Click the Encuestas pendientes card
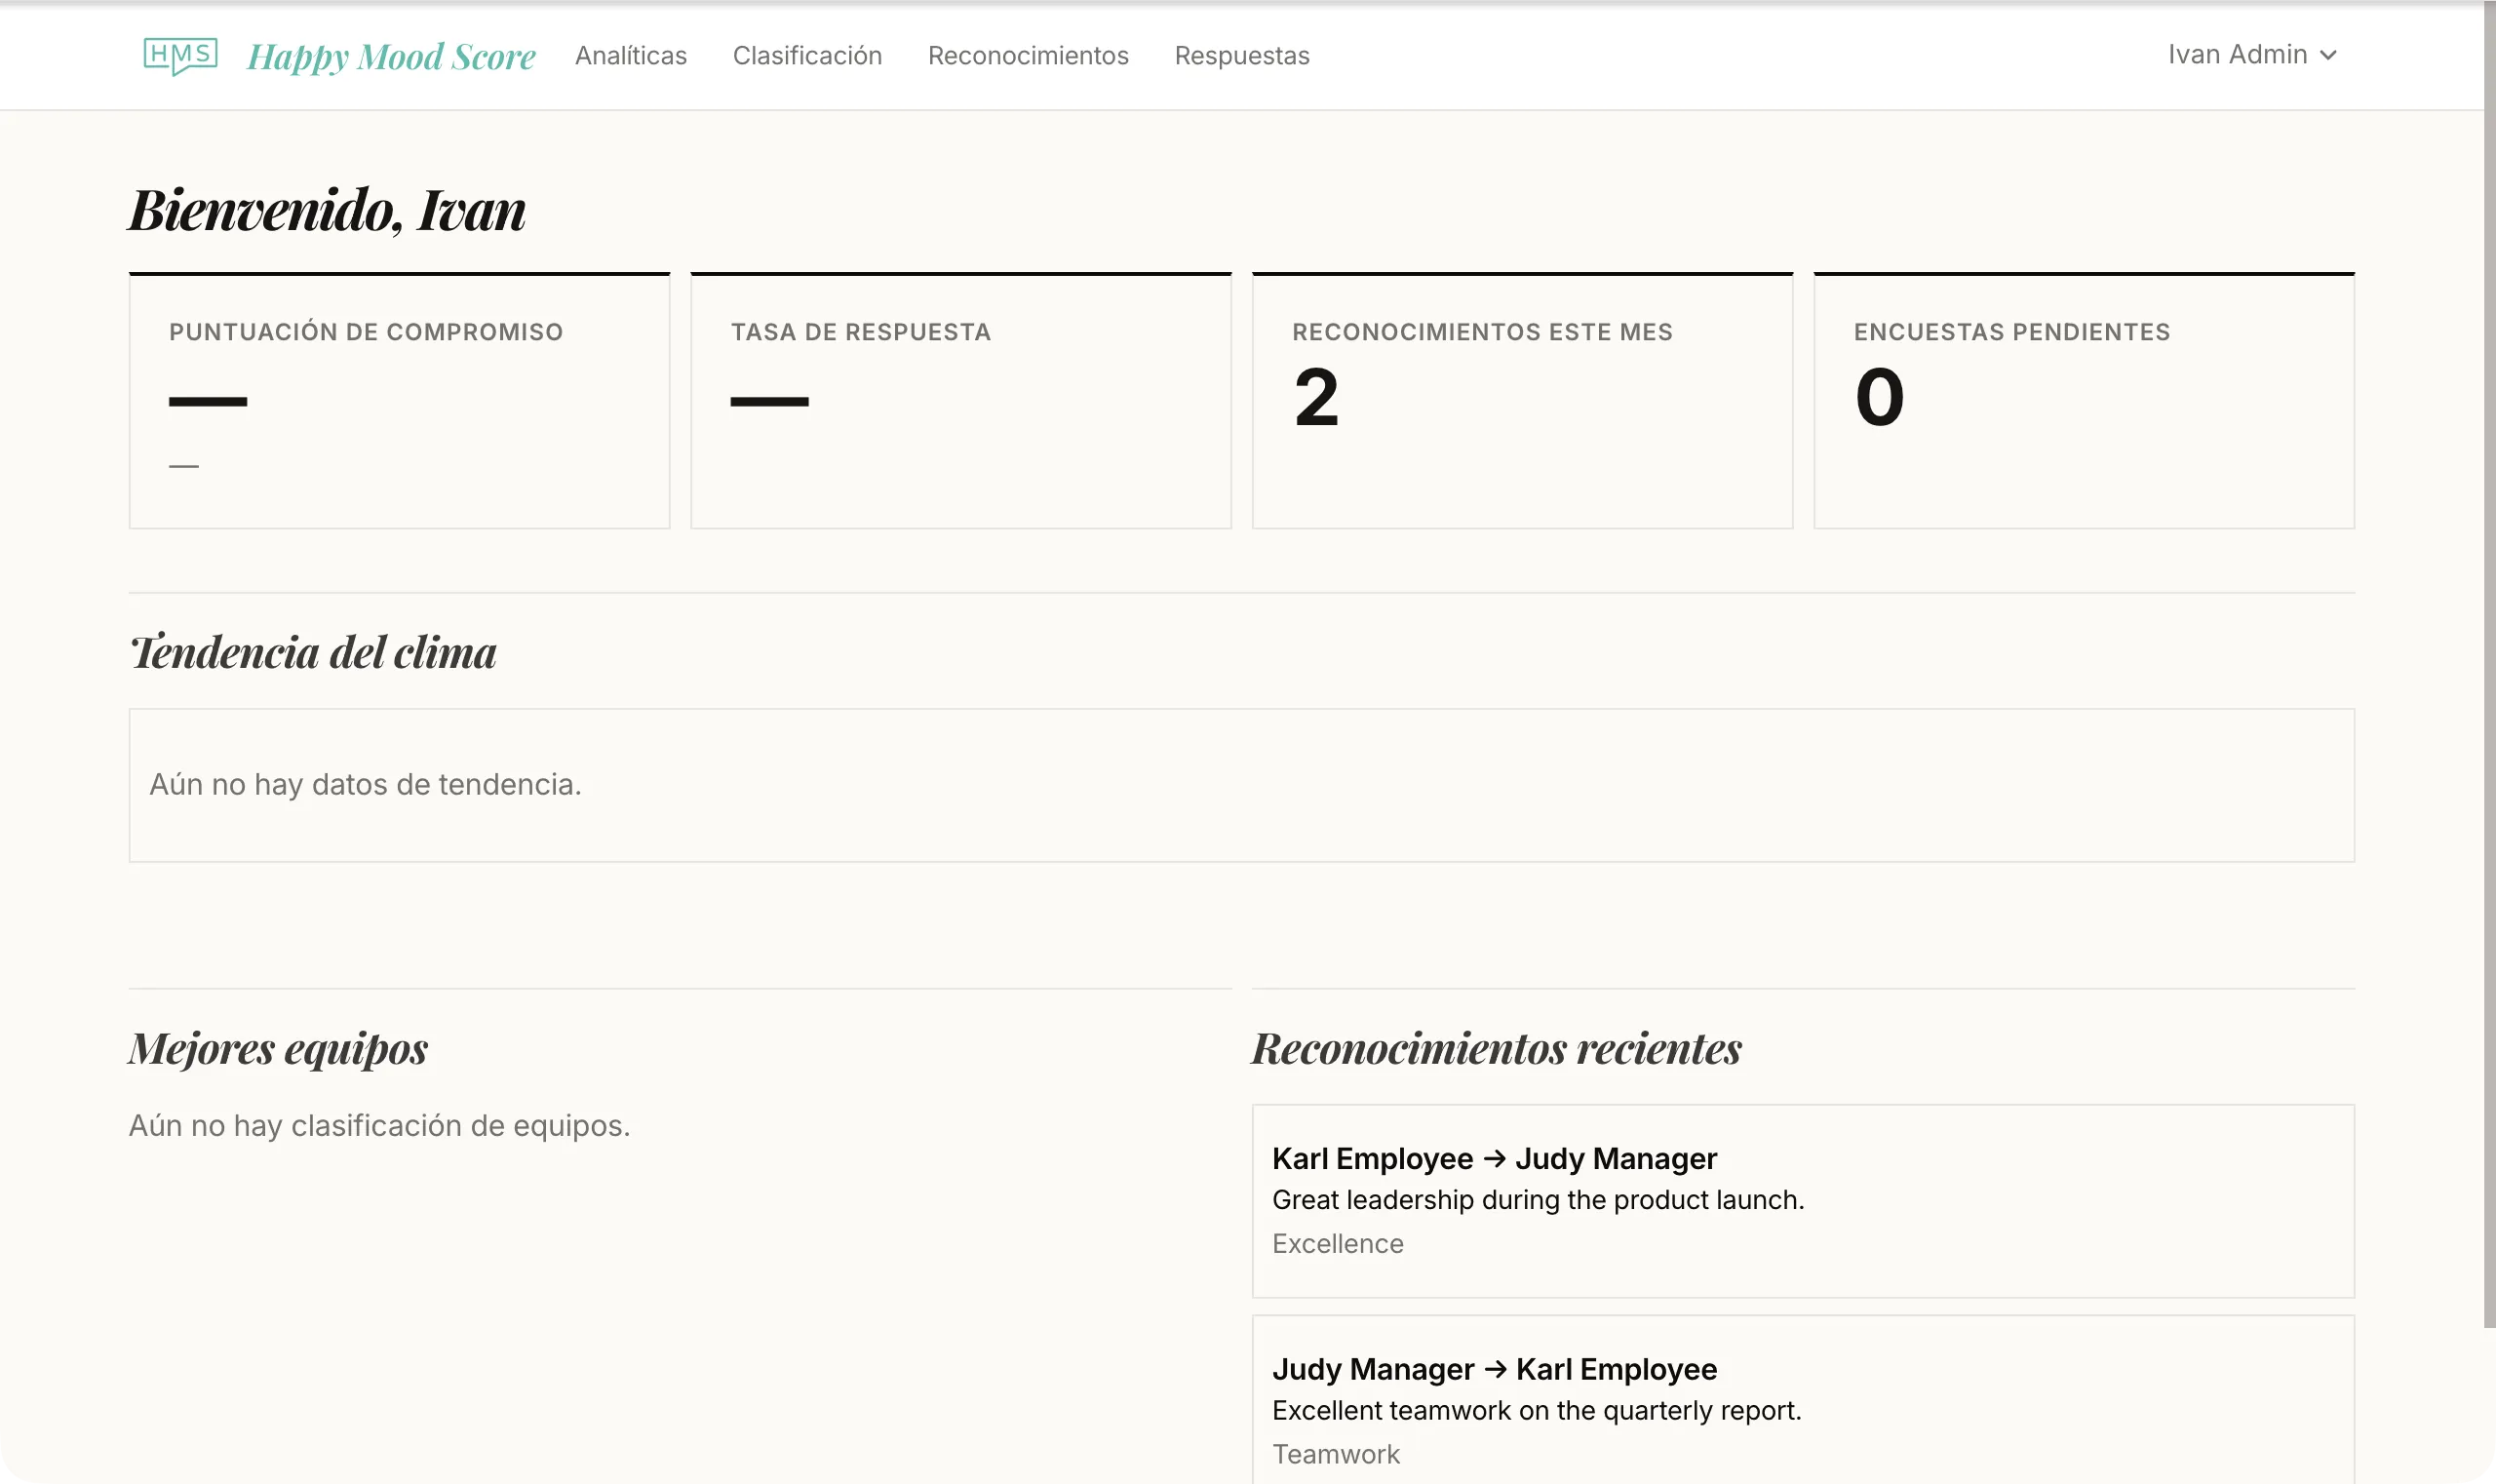 point(2083,400)
